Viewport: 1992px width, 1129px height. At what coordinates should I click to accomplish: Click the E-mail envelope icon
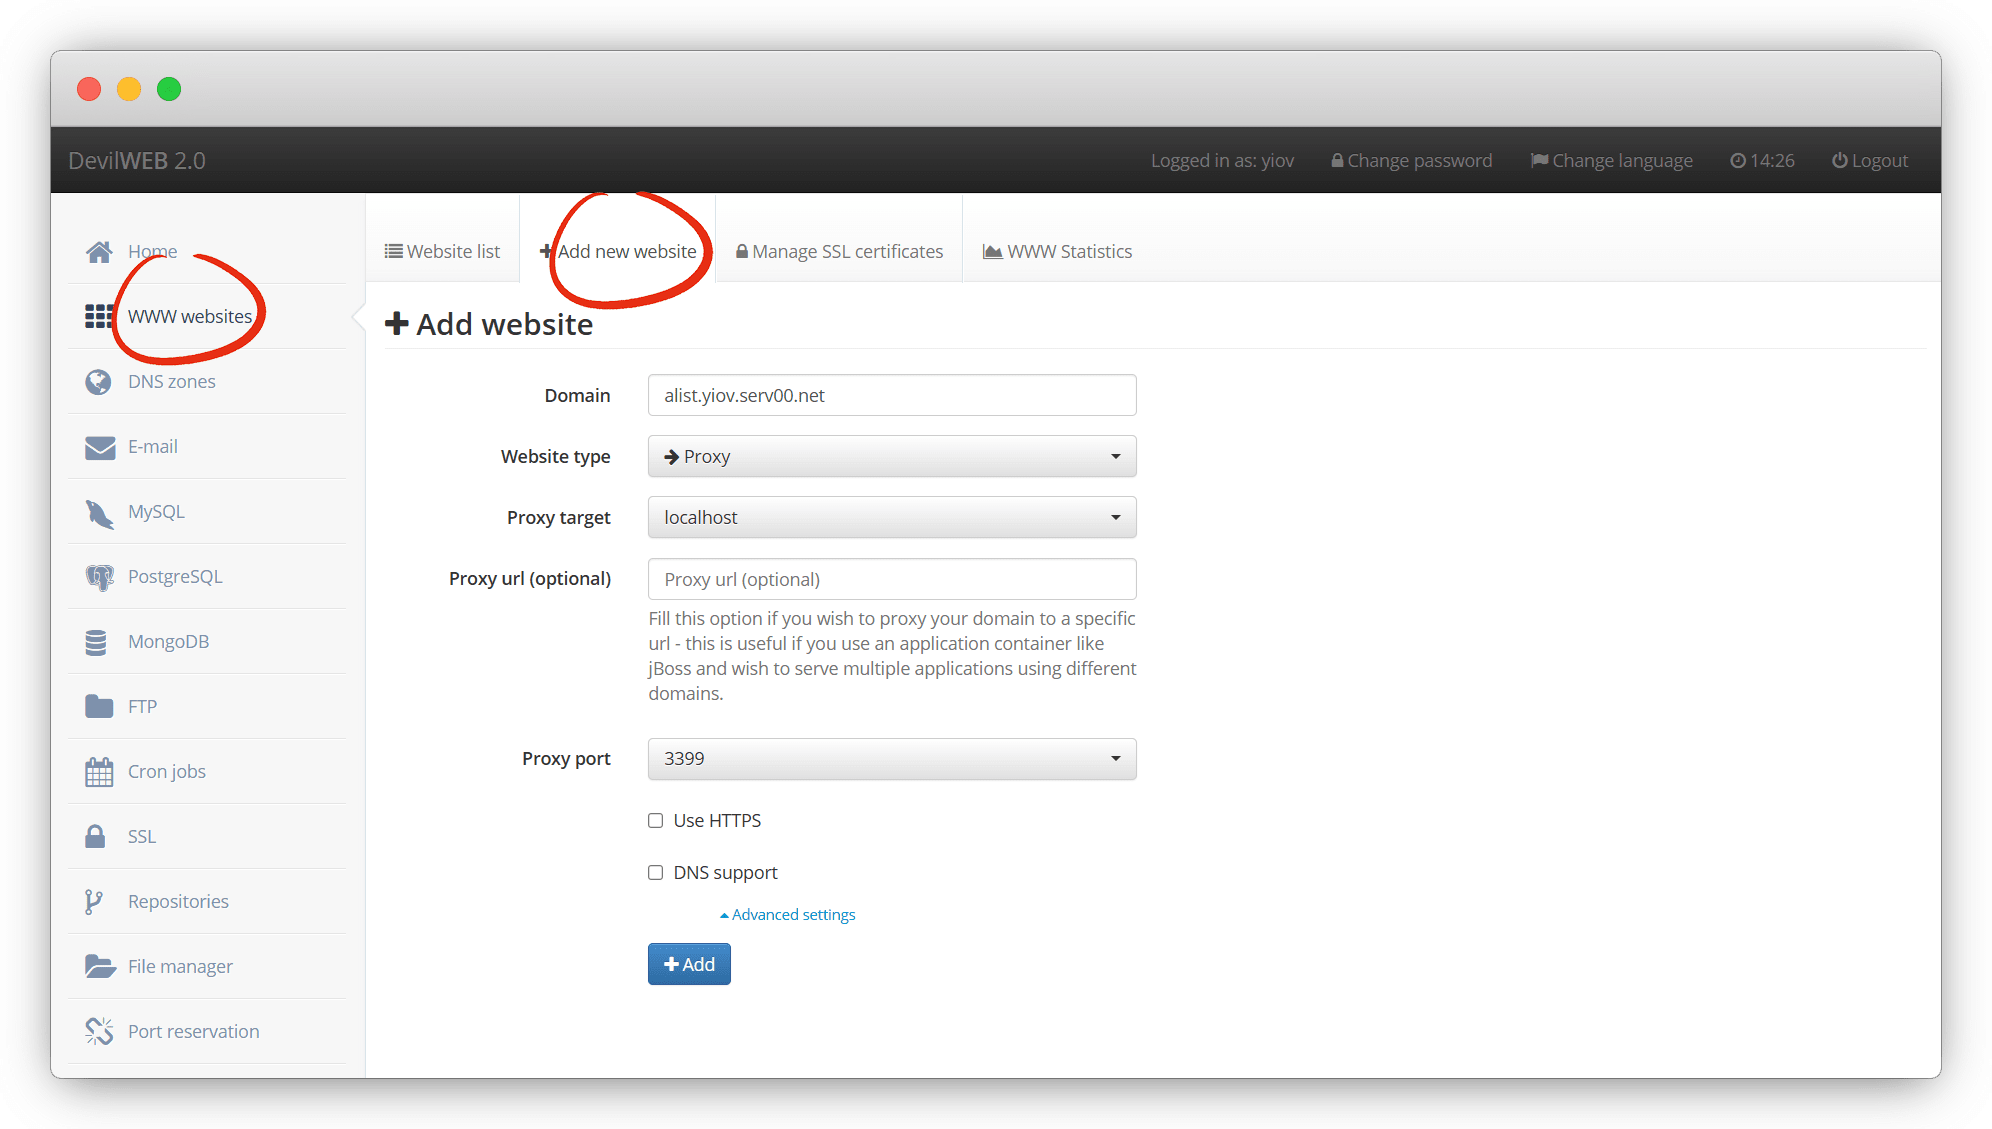point(99,447)
